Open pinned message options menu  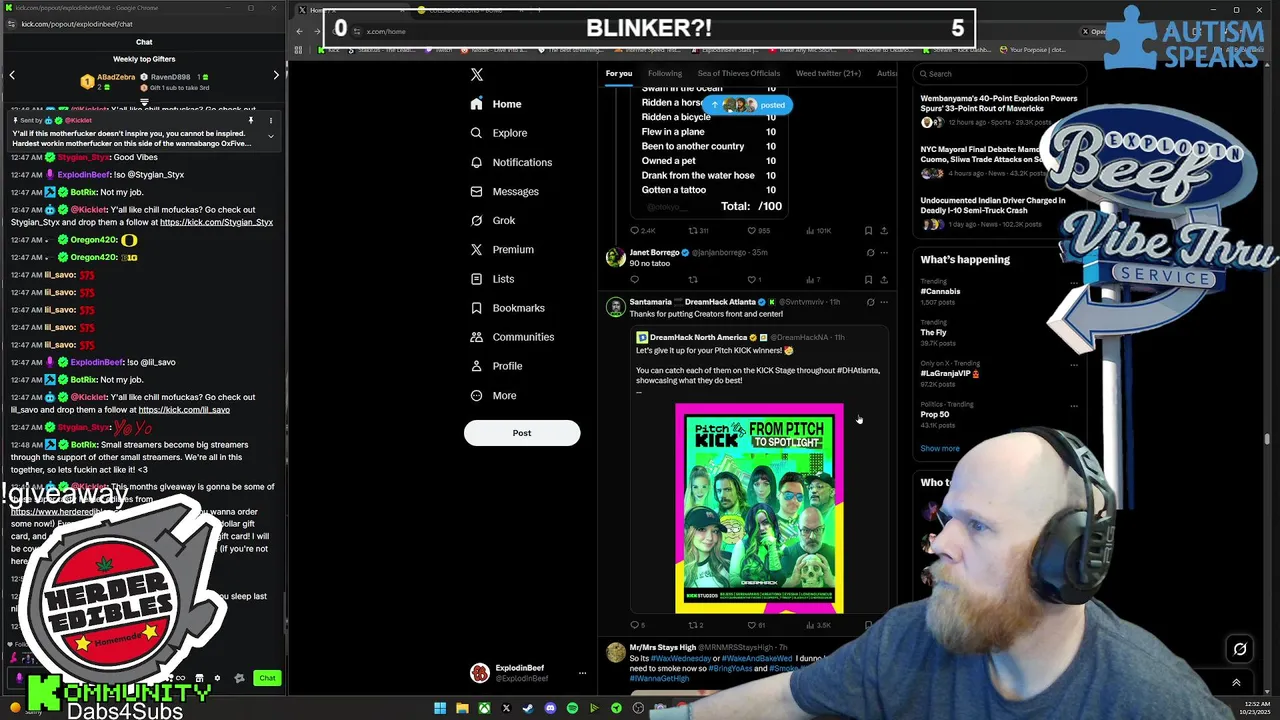click(x=270, y=121)
